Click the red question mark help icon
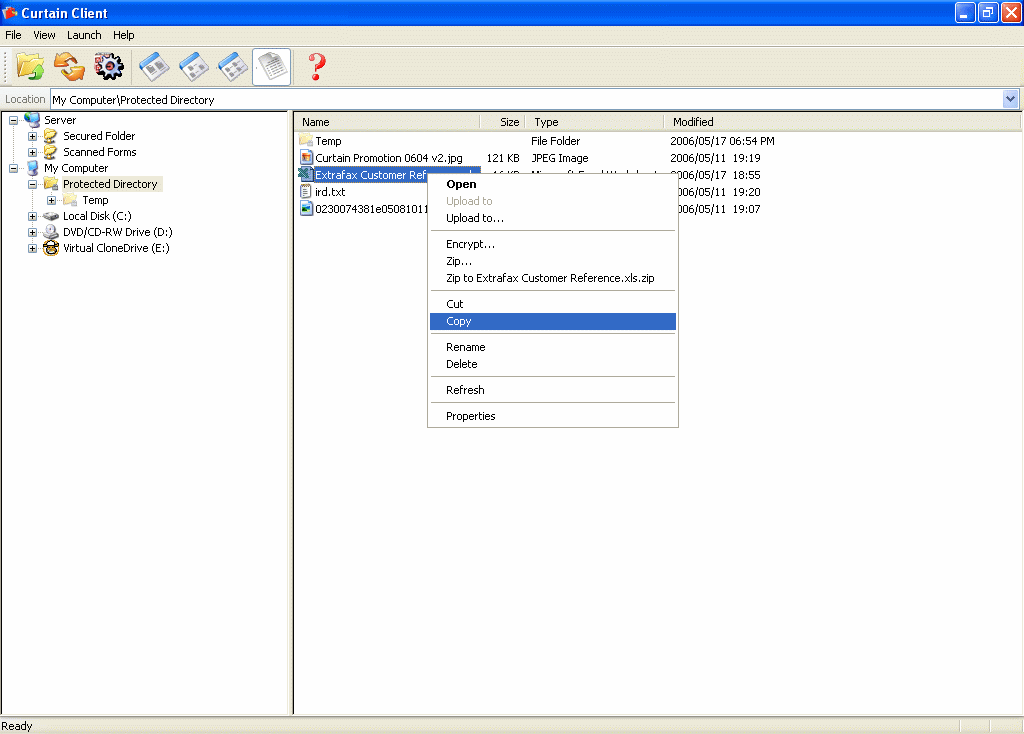The height and width of the screenshot is (734, 1024). pos(317,67)
